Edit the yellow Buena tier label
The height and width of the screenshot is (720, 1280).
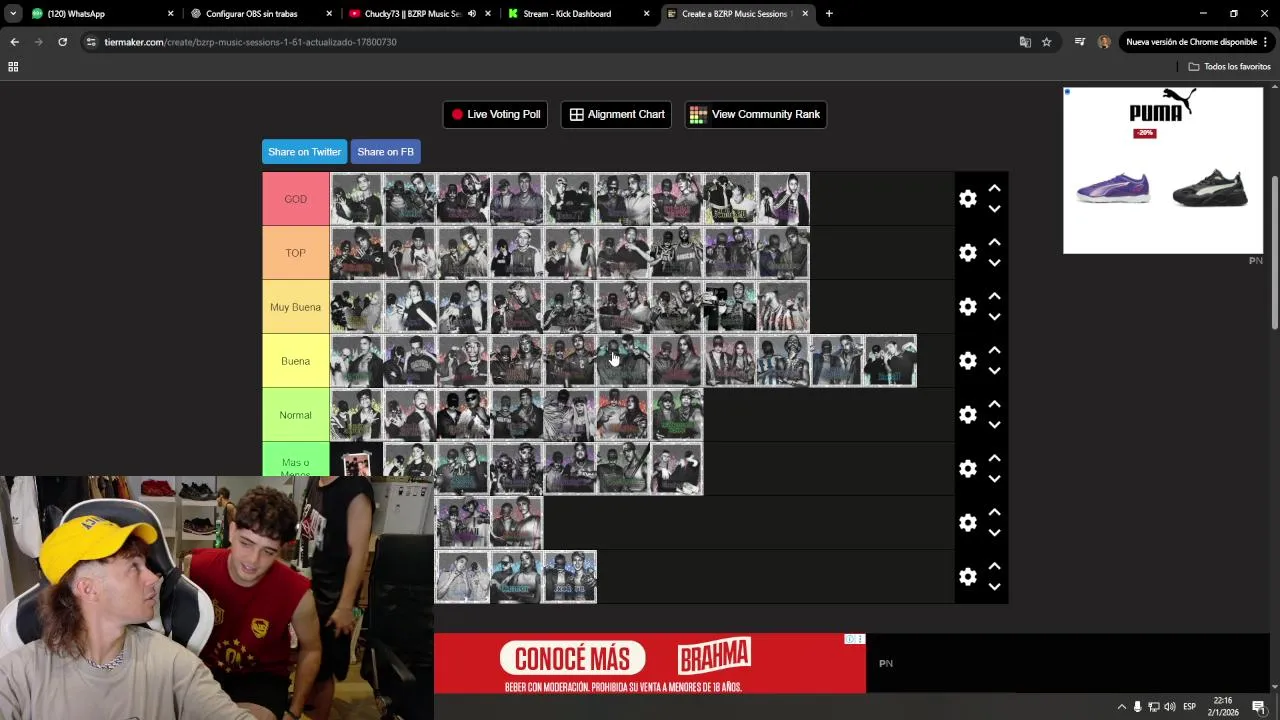point(296,361)
